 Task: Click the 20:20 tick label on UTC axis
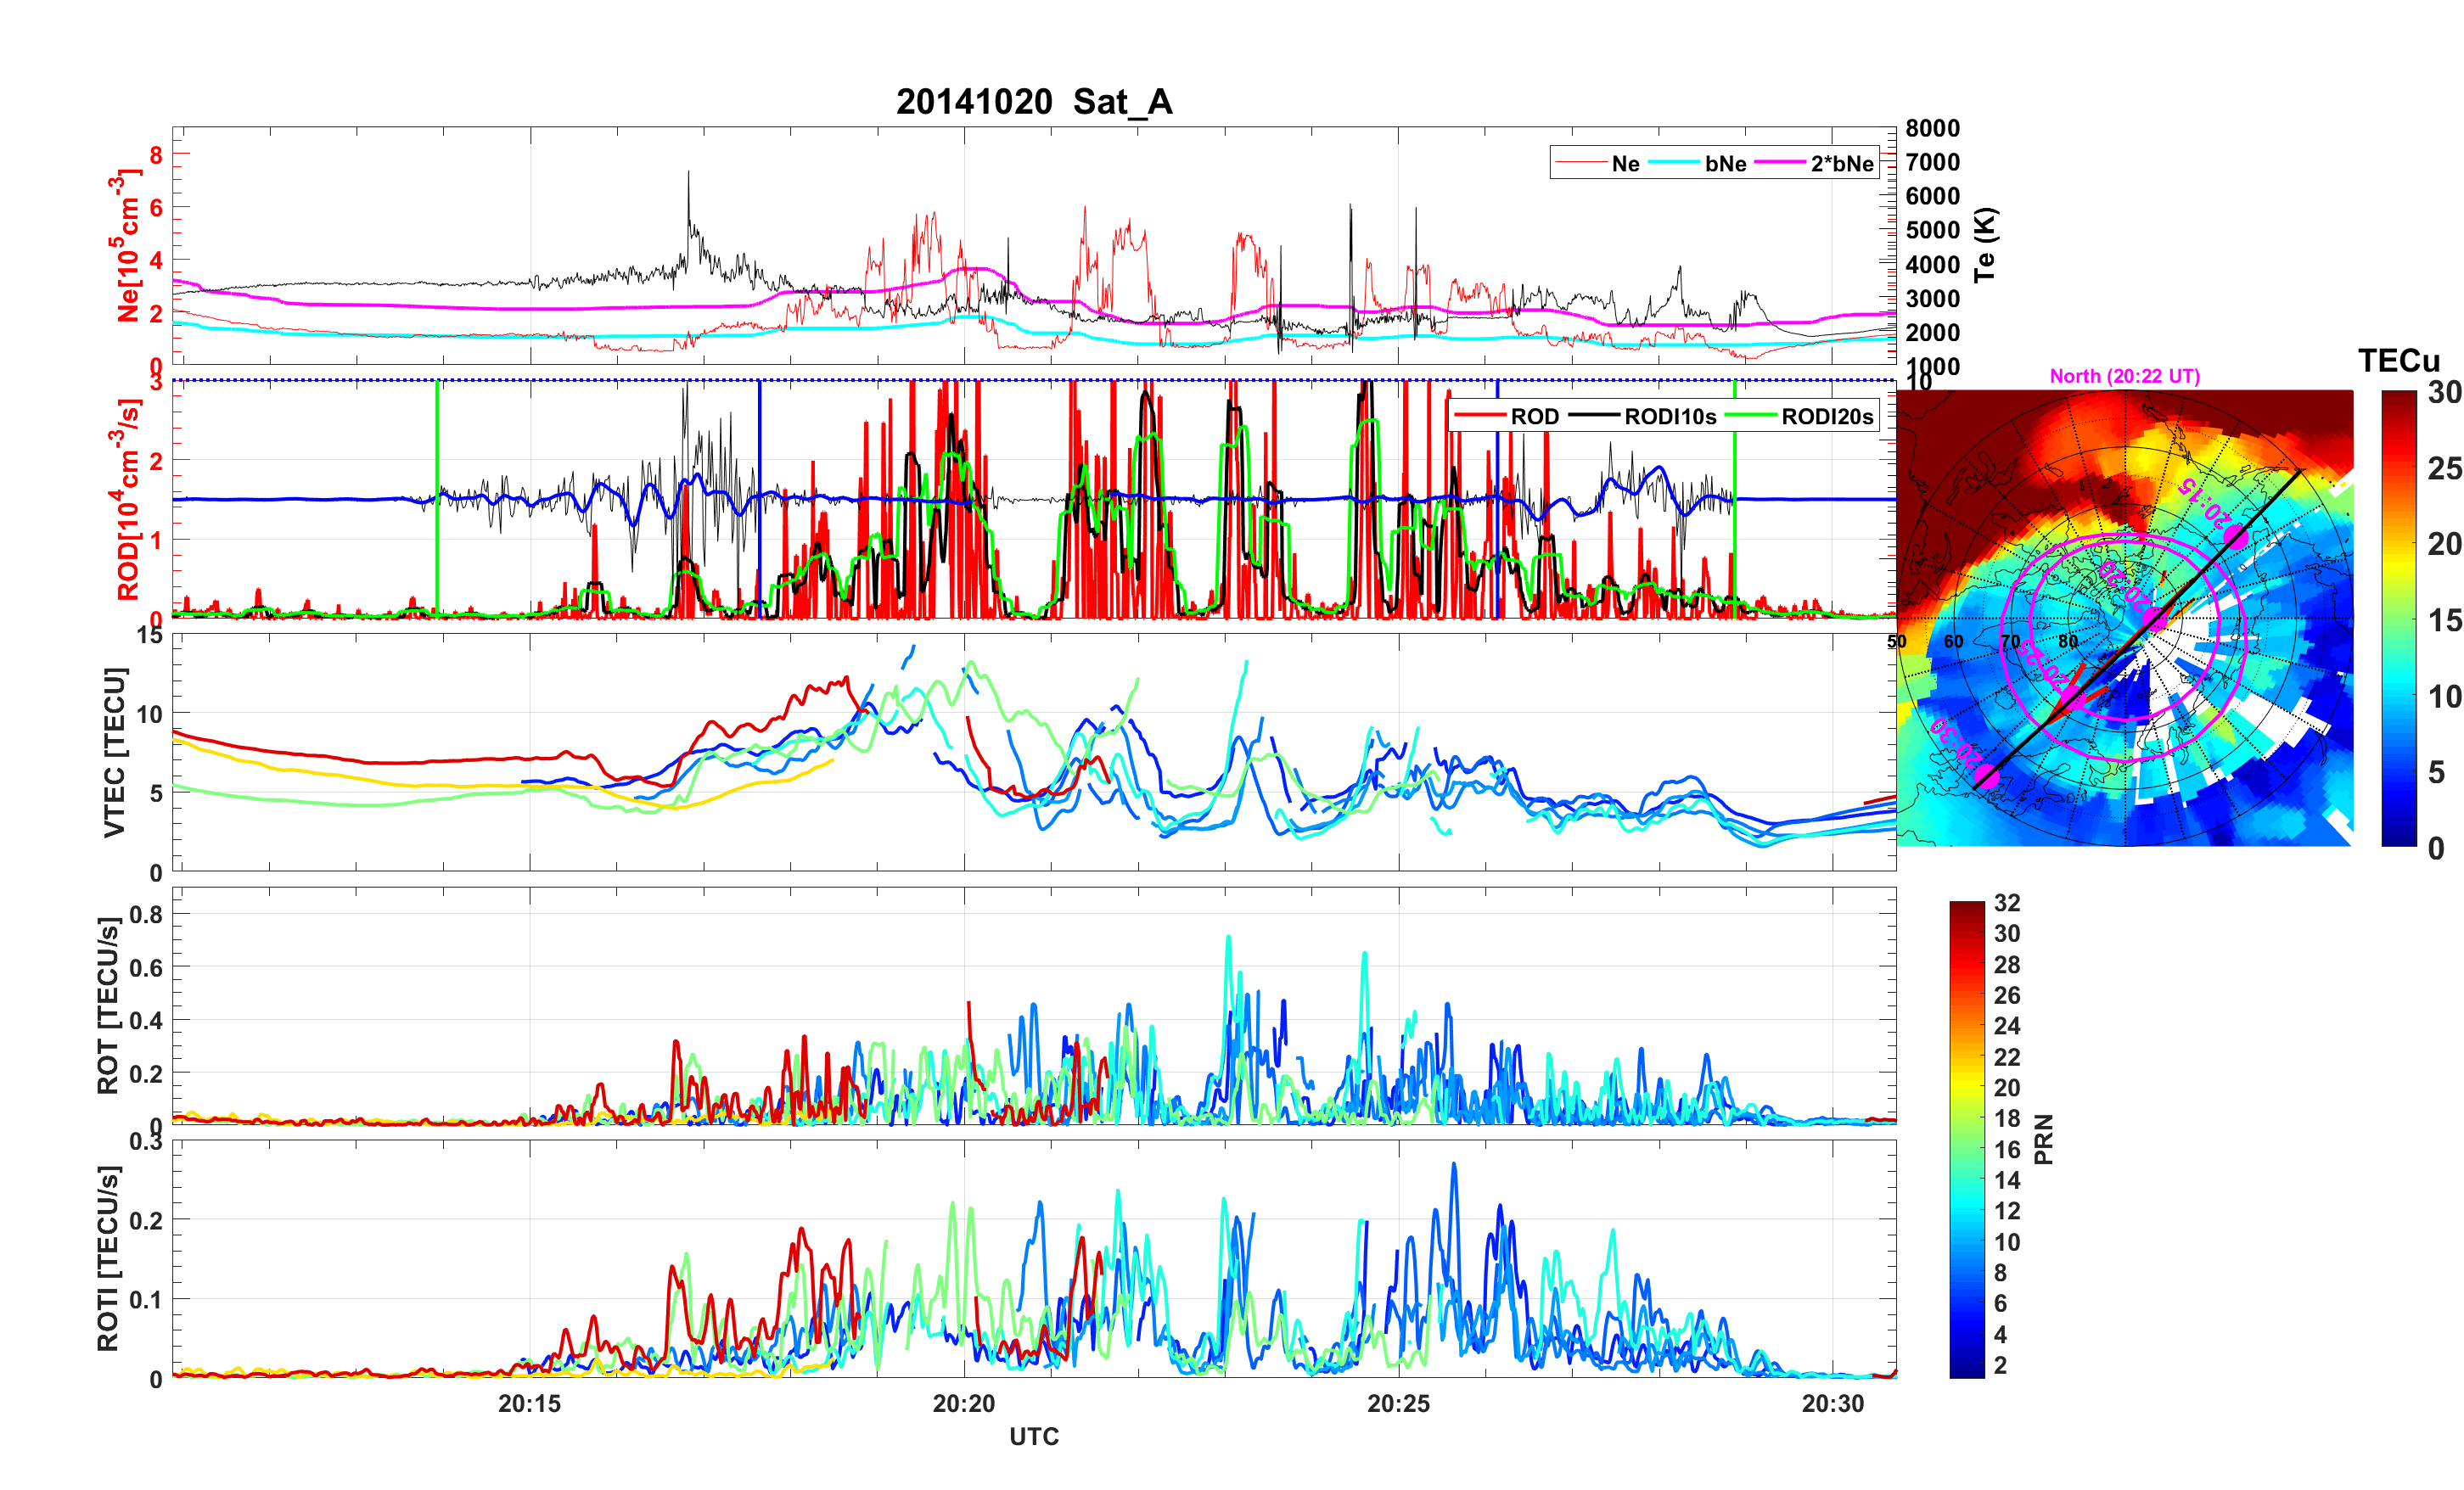tap(963, 1403)
